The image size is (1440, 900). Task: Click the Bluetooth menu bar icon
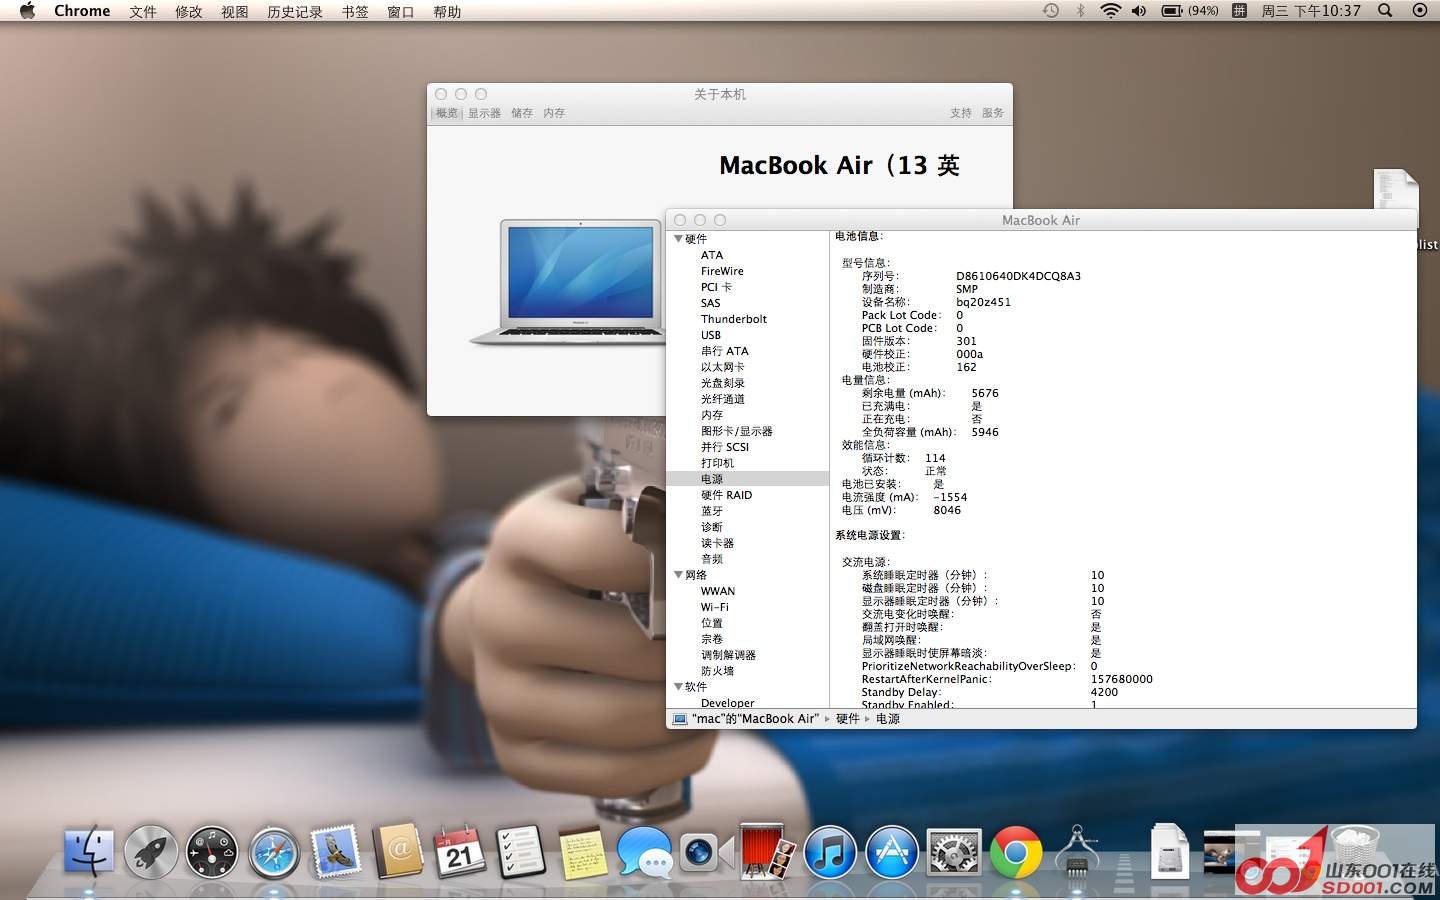coord(1080,11)
